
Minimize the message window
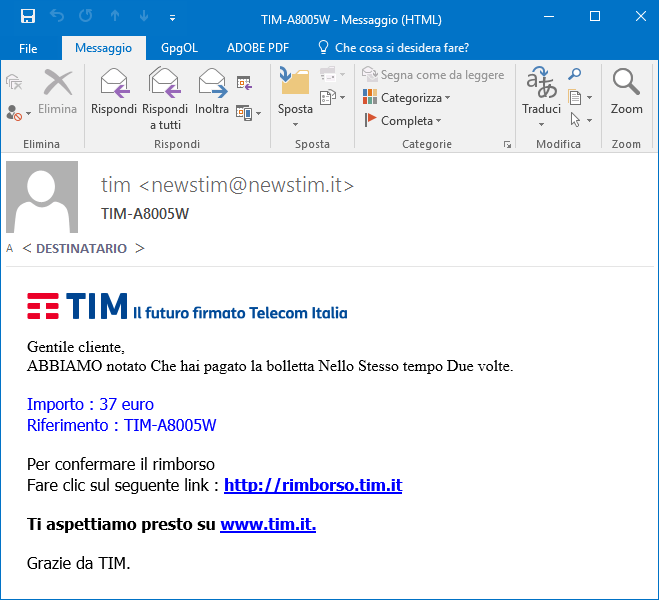[x=548, y=17]
